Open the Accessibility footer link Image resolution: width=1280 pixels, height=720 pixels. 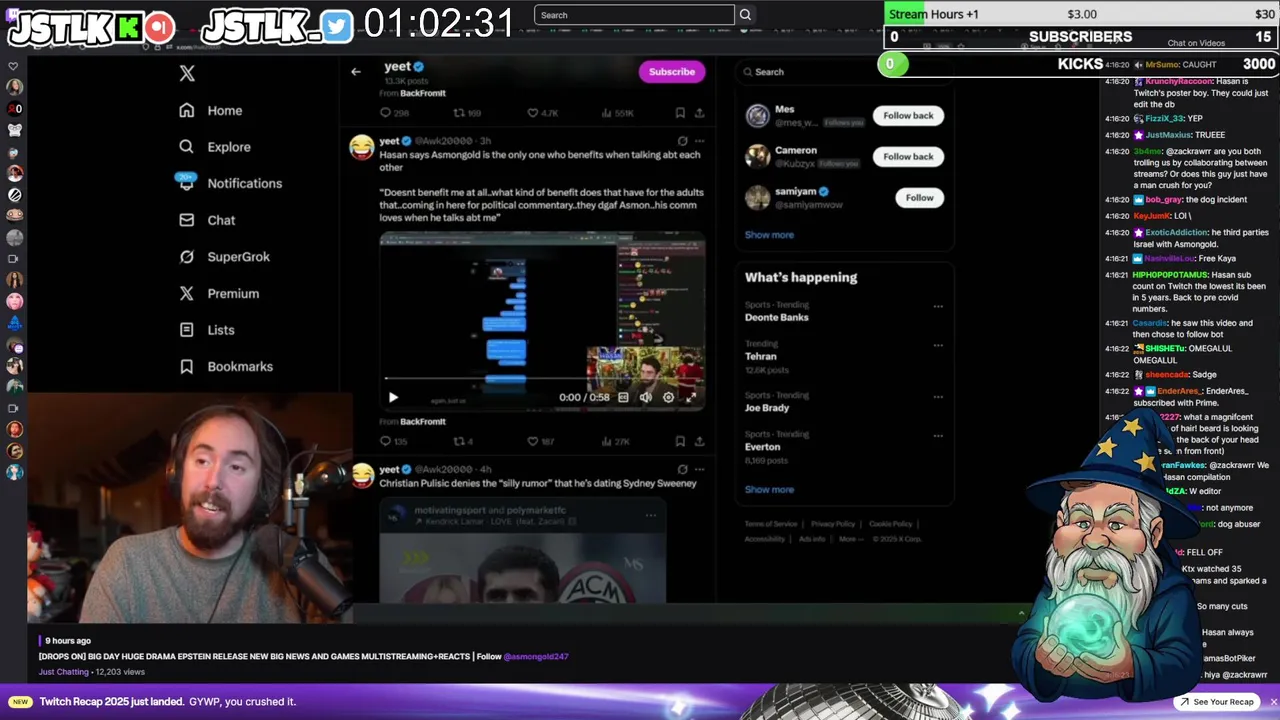(765, 539)
